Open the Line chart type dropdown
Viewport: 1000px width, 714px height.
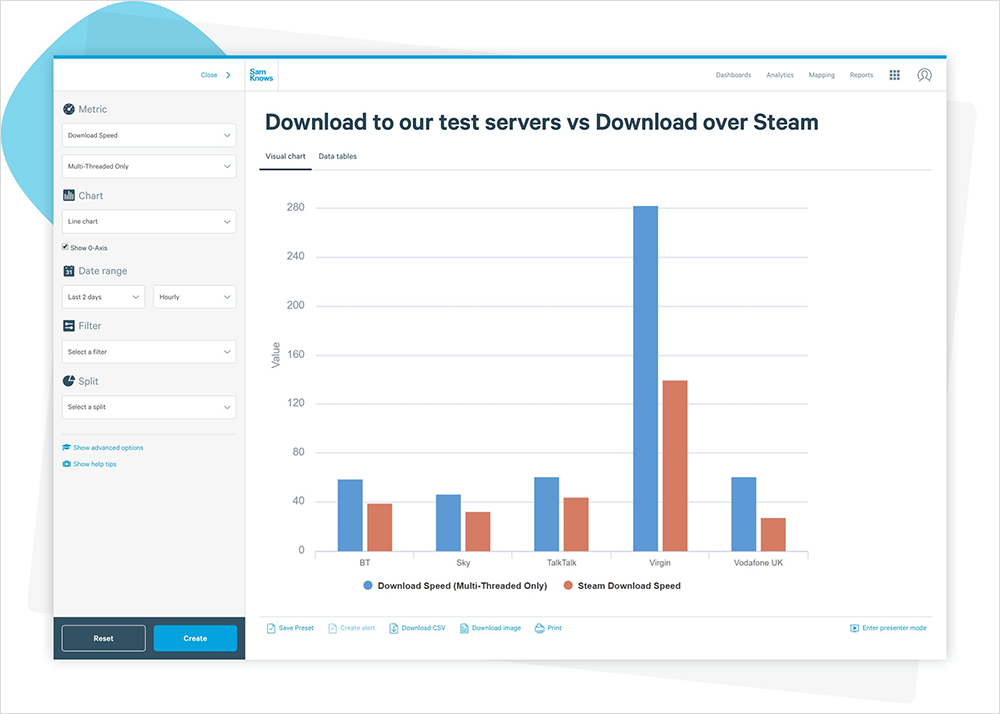pos(148,221)
